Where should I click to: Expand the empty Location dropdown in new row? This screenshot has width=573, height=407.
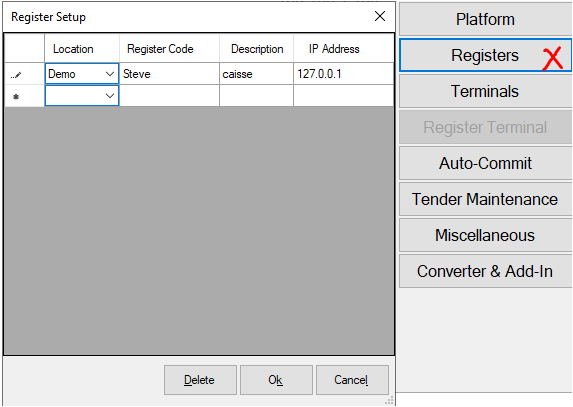(110, 96)
